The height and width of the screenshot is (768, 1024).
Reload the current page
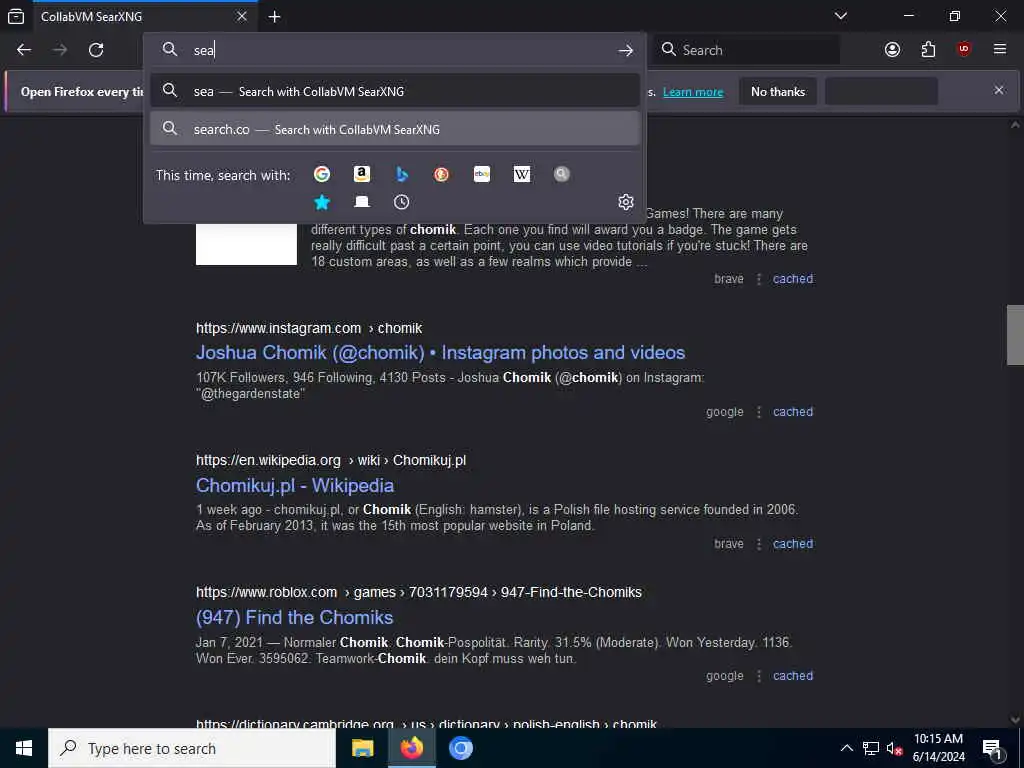(96, 50)
